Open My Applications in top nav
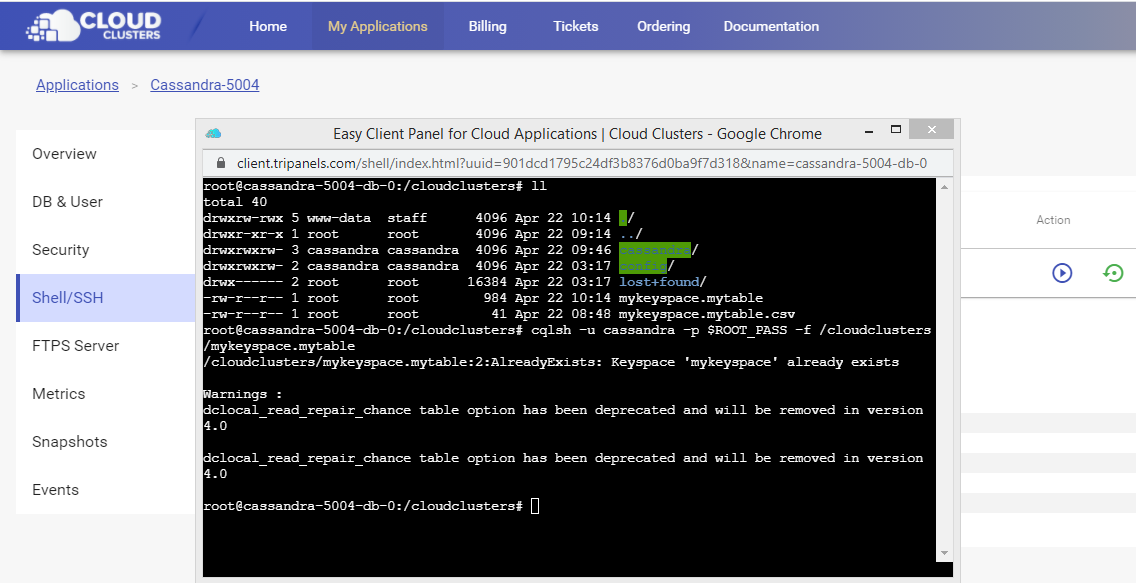The height and width of the screenshot is (583, 1136). pyautogui.click(x=377, y=26)
